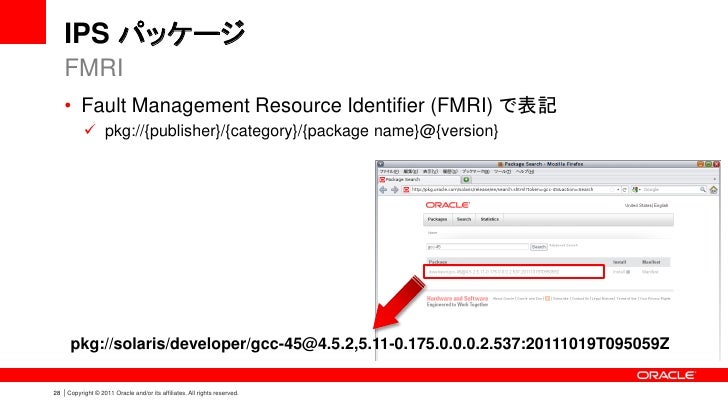Click the "FMRI" subtitle text

coord(94,68)
